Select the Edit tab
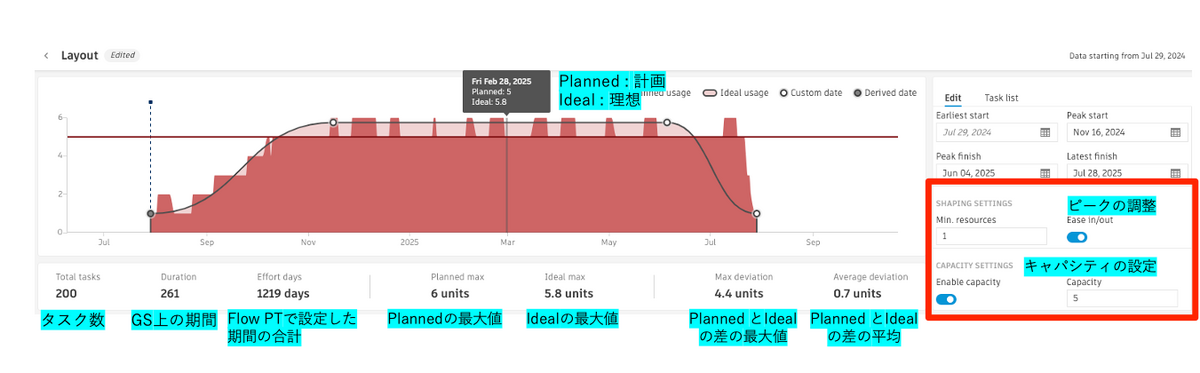1200x373 pixels. 953,98
